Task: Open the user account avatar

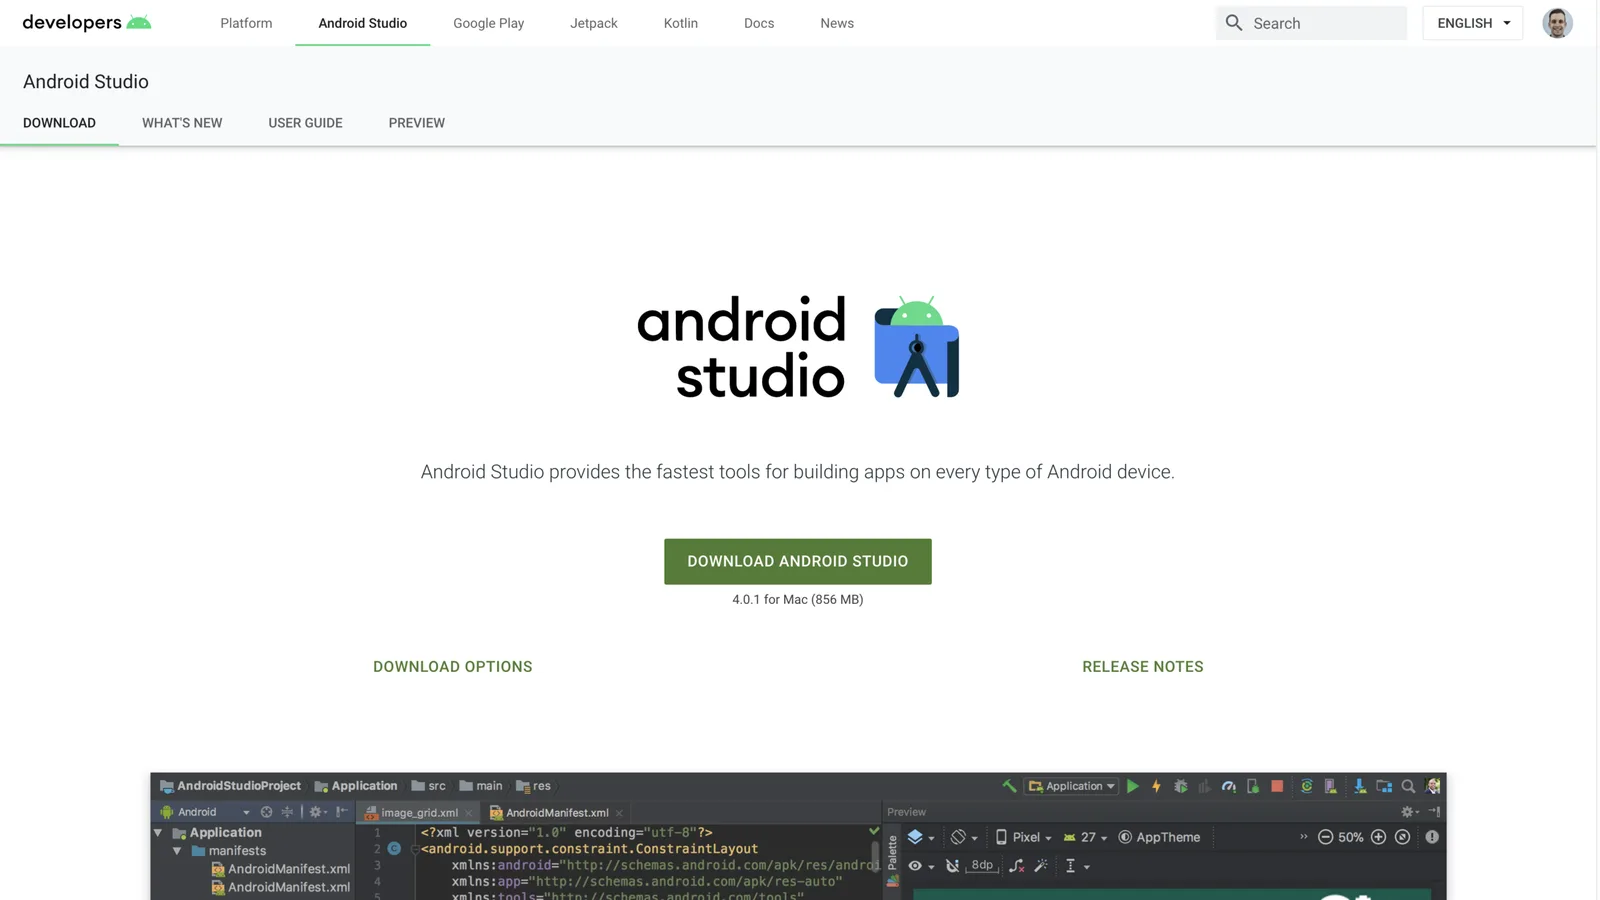Action: [x=1557, y=23]
